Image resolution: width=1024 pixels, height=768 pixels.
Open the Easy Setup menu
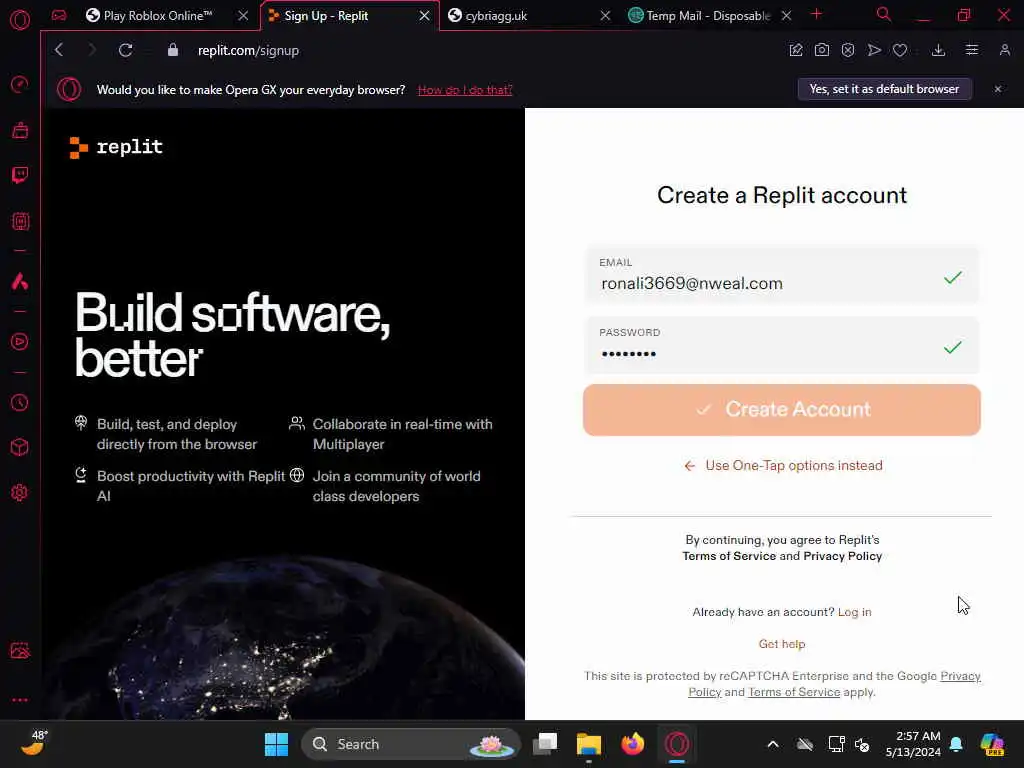[x=972, y=50]
